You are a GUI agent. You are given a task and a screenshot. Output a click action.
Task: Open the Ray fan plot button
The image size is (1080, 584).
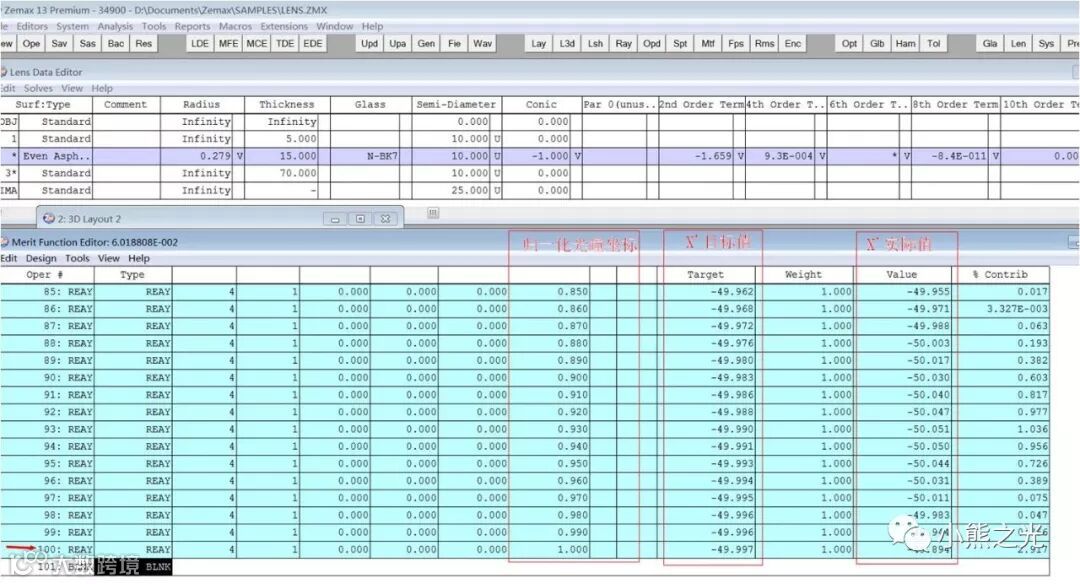[623, 43]
